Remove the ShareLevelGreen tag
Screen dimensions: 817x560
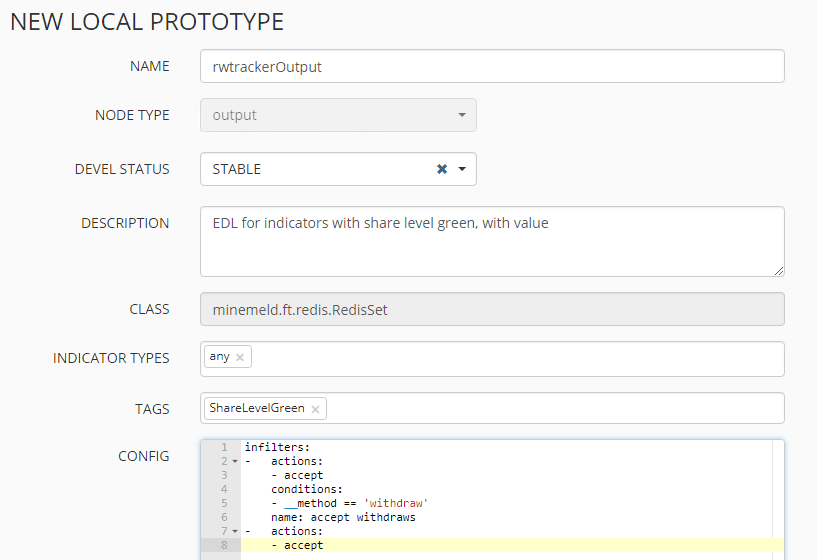316,409
